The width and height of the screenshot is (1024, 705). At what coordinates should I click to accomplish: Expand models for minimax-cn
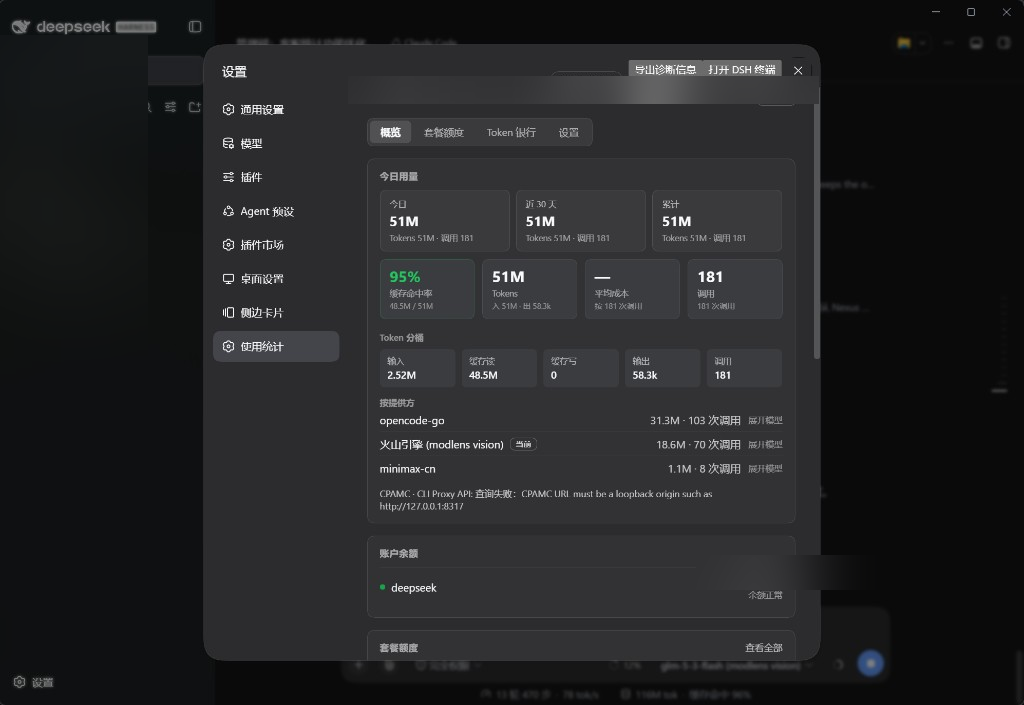765,469
